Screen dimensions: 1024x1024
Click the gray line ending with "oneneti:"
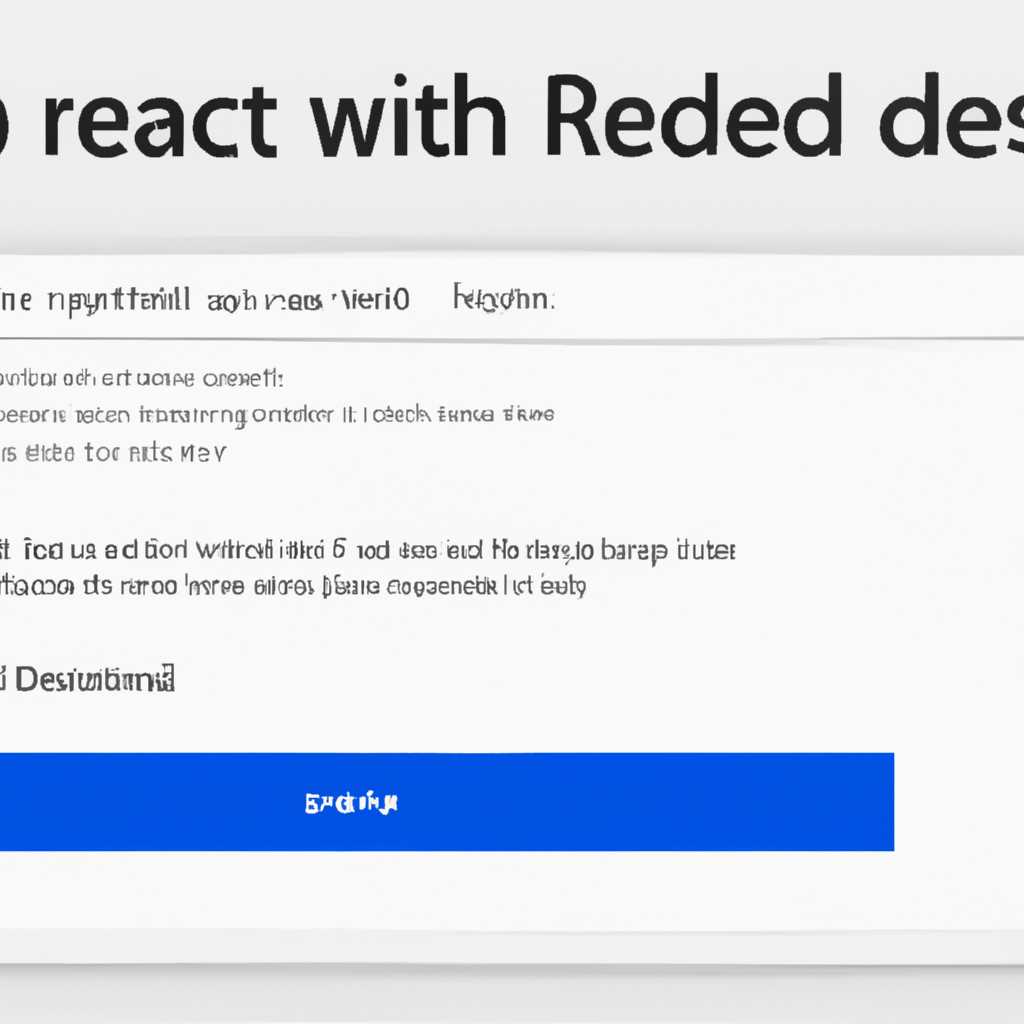tap(142, 379)
